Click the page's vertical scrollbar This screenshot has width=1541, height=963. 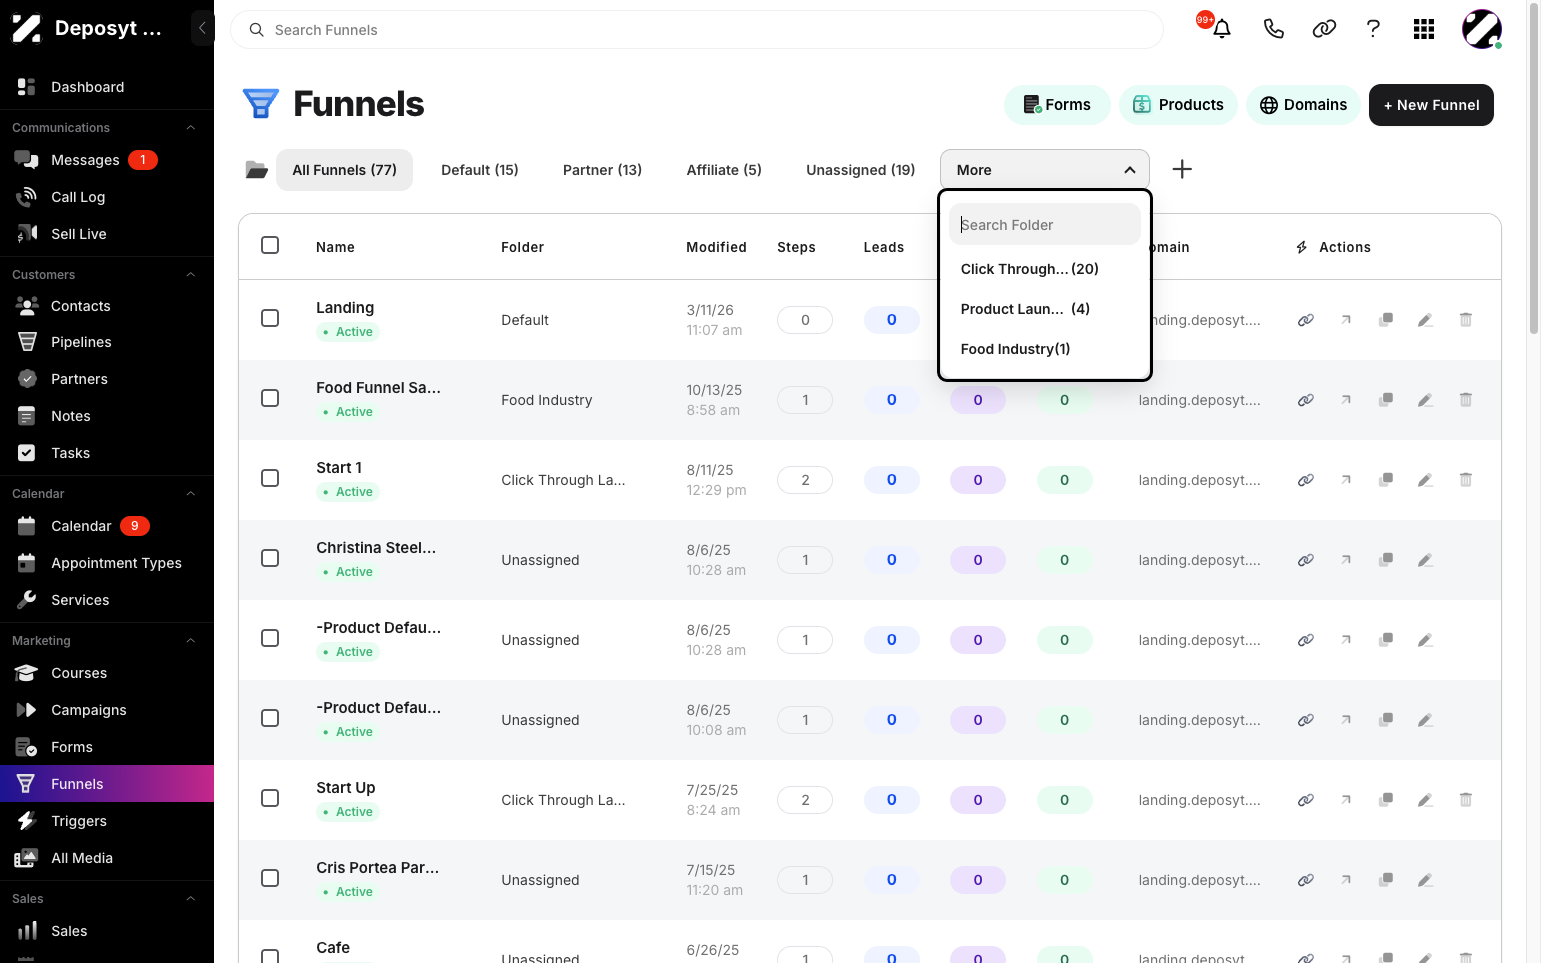pyautogui.click(x=1534, y=170)
